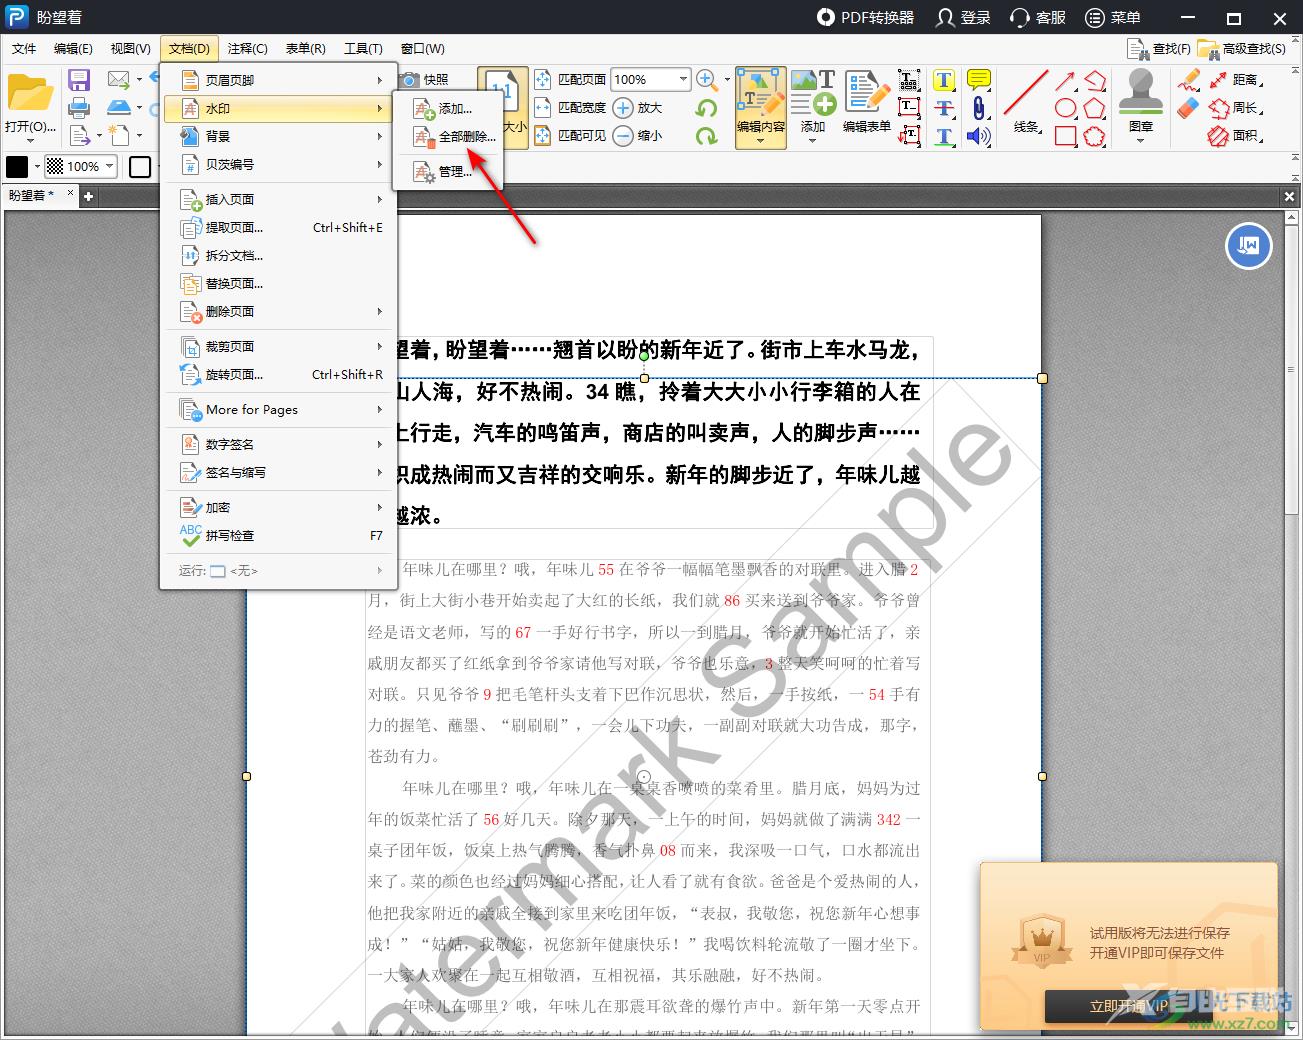The width and height of the screenshot is (1303, 1040).
Task: Expand the 插入页面 submenu
Action: tap(280, 199)
